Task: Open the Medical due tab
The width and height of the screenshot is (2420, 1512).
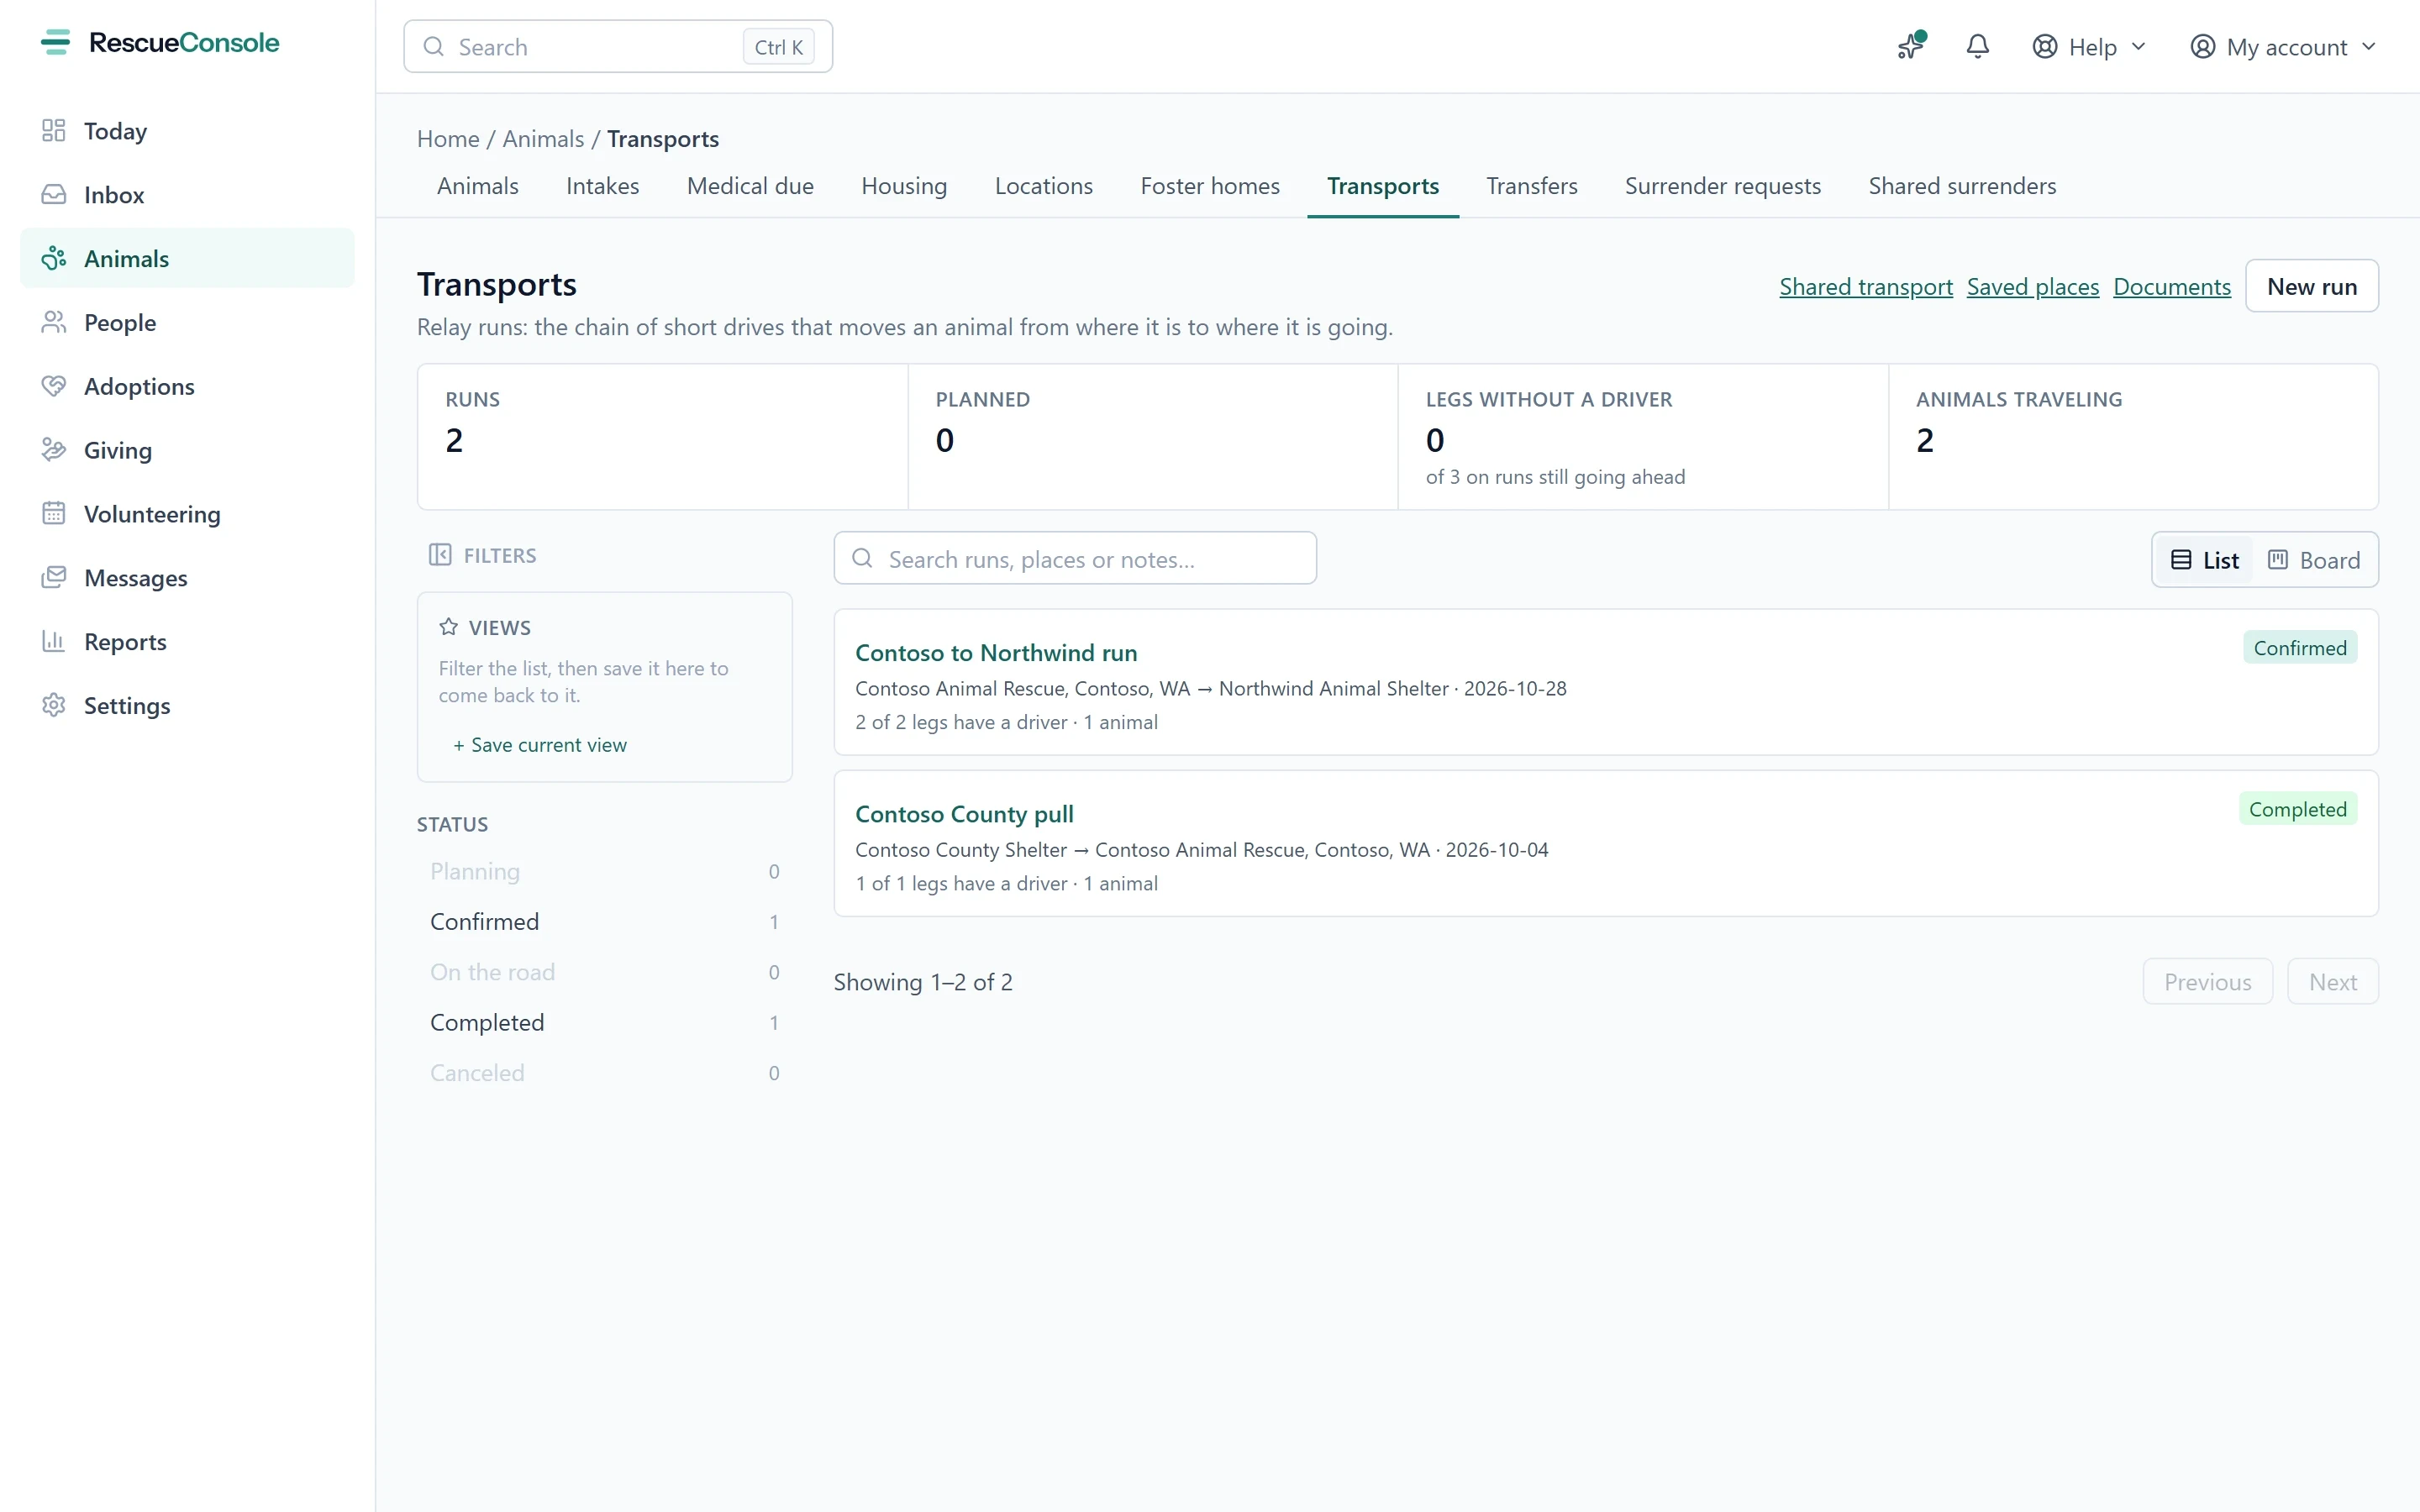Action: [750, 186]
